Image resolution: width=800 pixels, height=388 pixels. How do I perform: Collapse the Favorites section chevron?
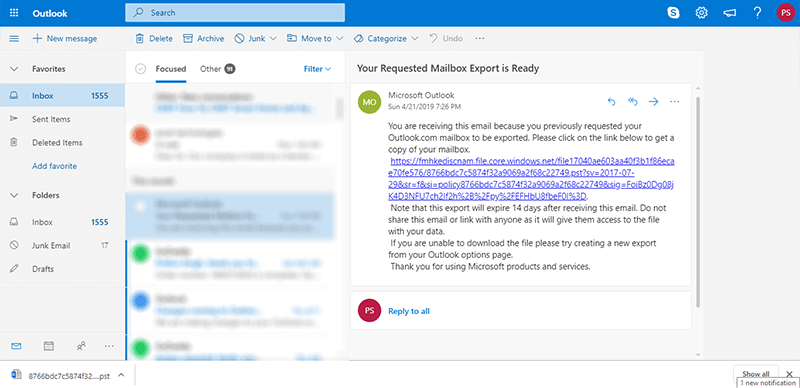(x=14, y=69)
